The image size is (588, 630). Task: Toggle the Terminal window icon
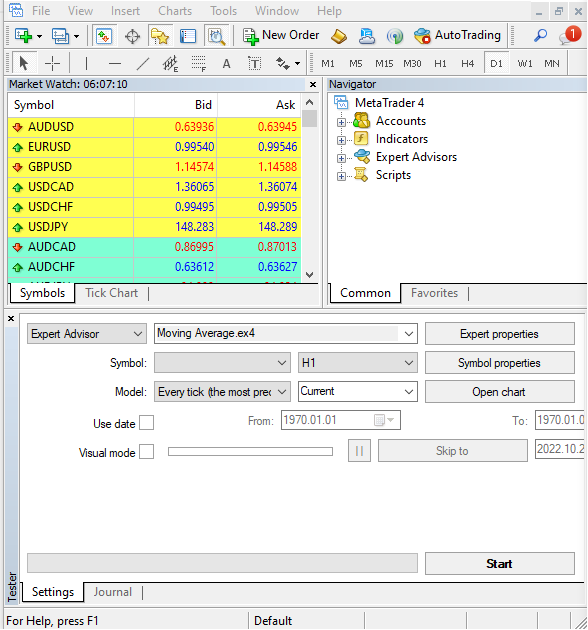pos(188,36)
